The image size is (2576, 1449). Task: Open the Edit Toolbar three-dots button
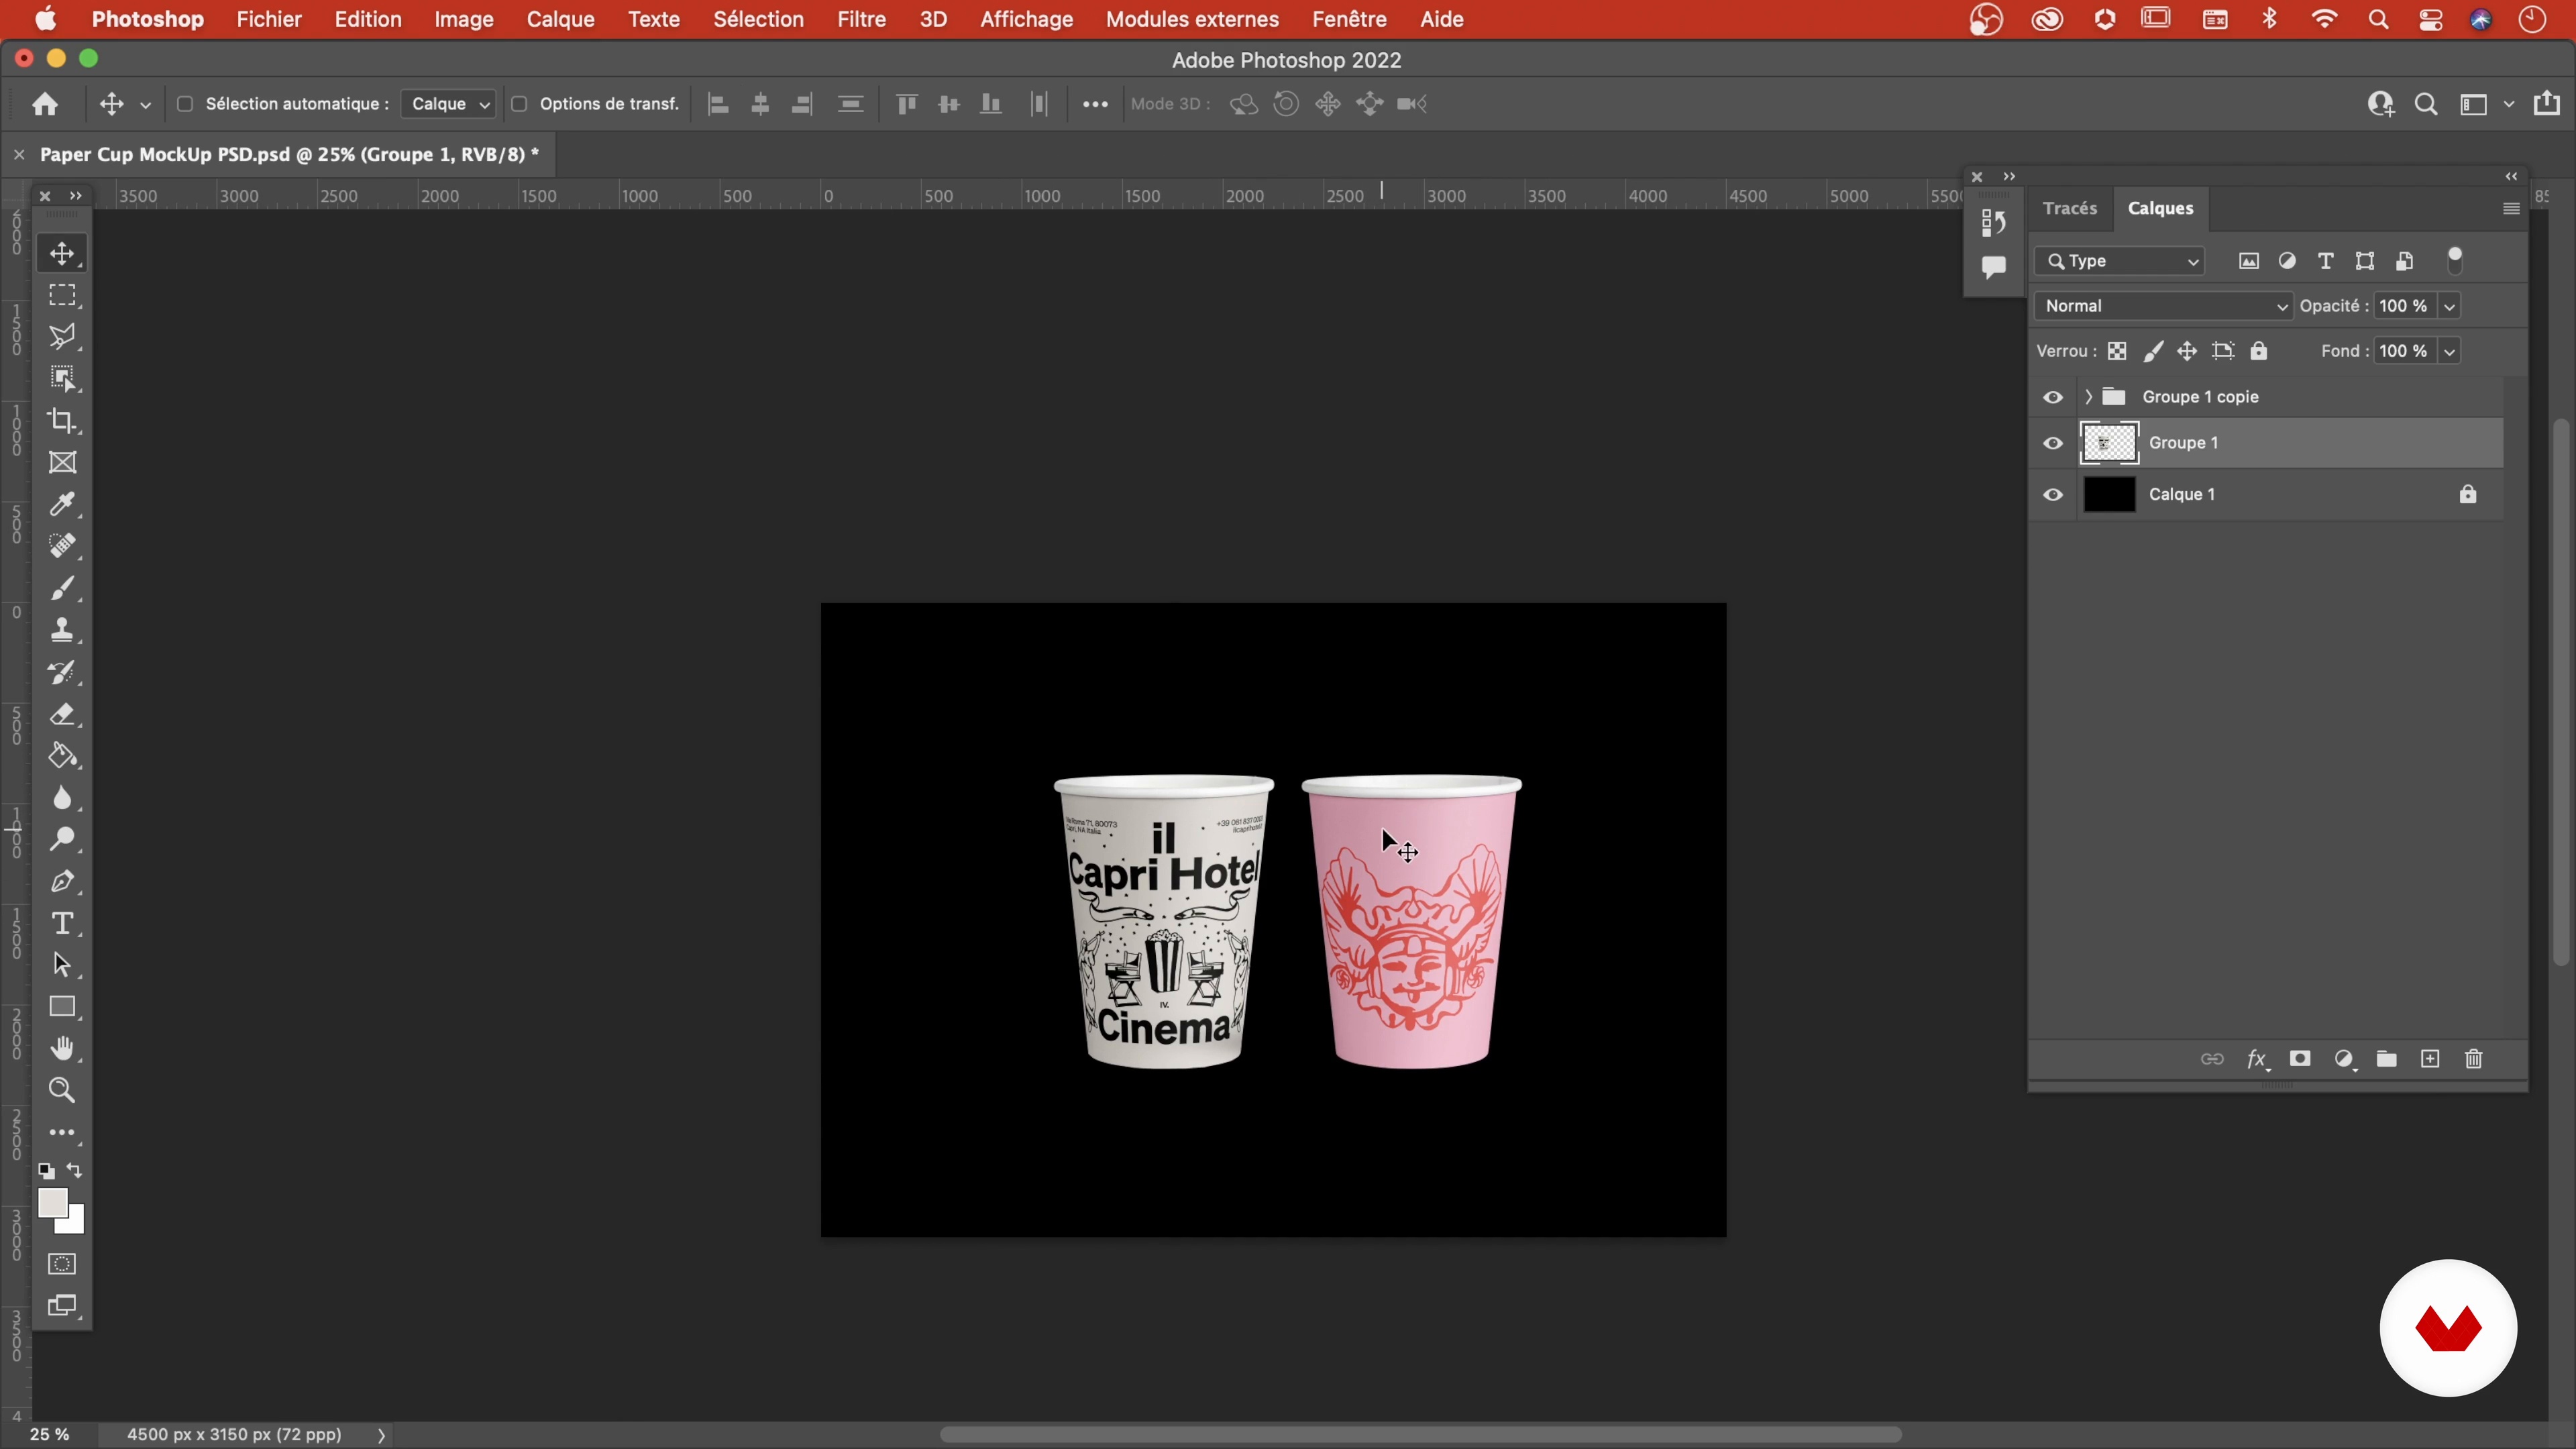(62, 1133)
